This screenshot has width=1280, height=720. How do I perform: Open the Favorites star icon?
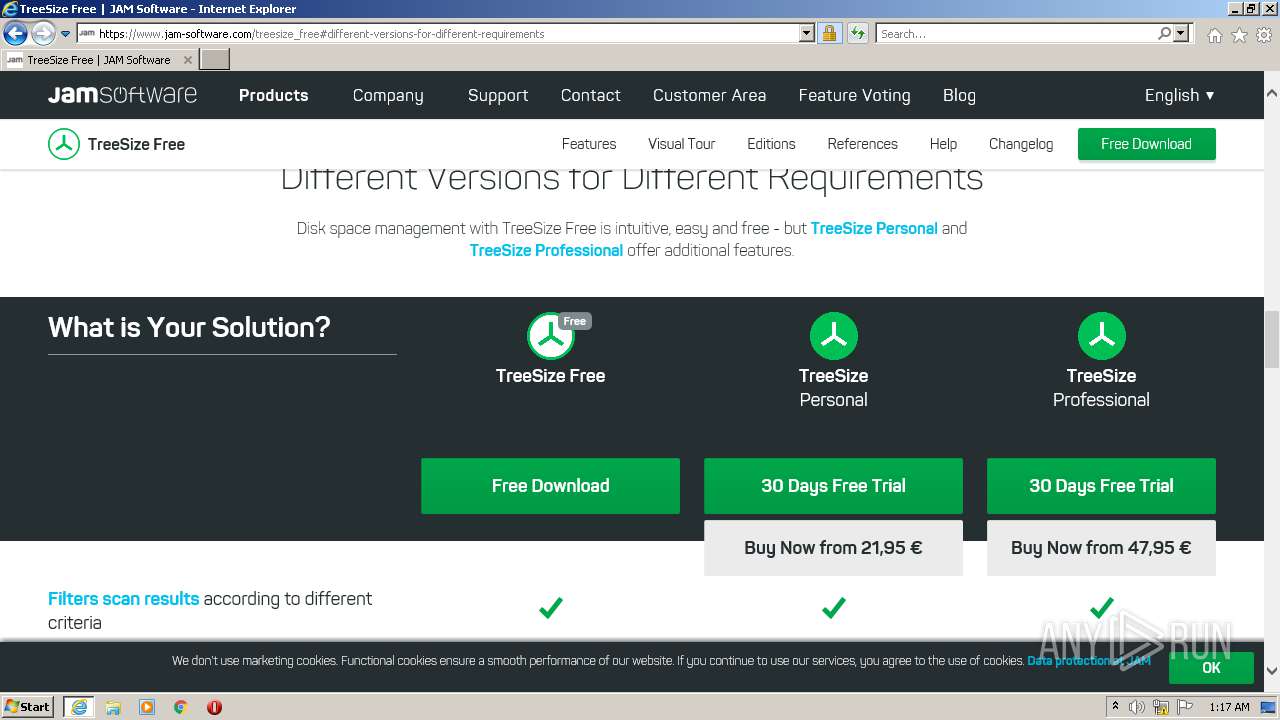(x=1239, y=35)
